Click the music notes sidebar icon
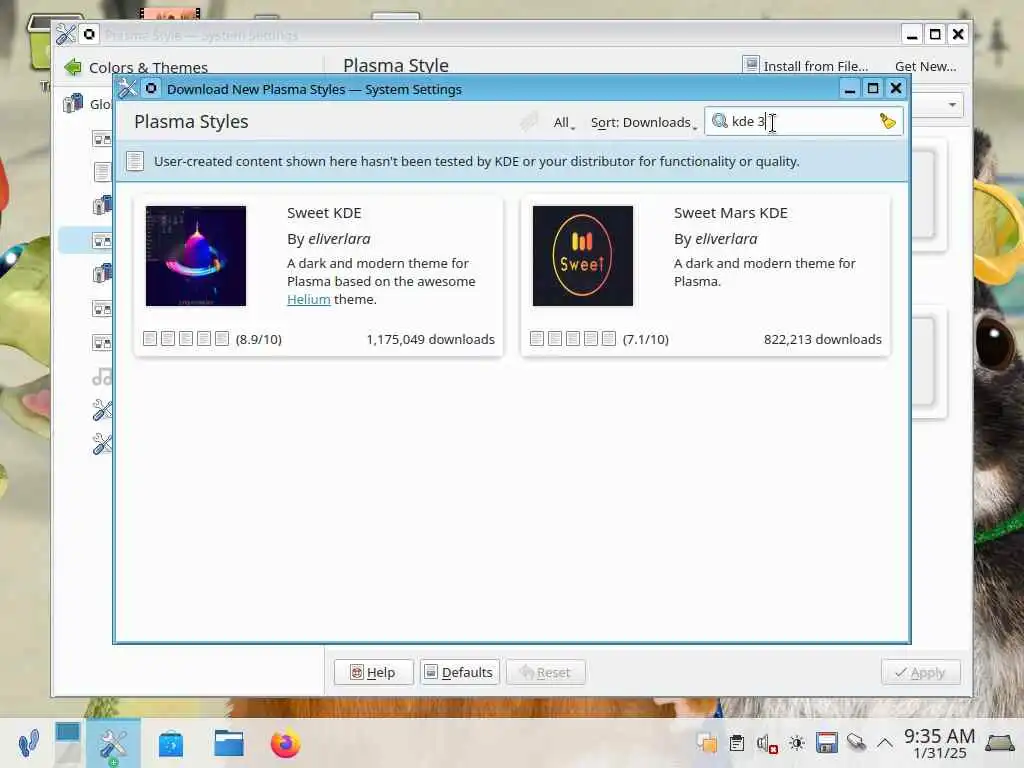Screen dimensions: 1024x768 [x=102, y=377]
